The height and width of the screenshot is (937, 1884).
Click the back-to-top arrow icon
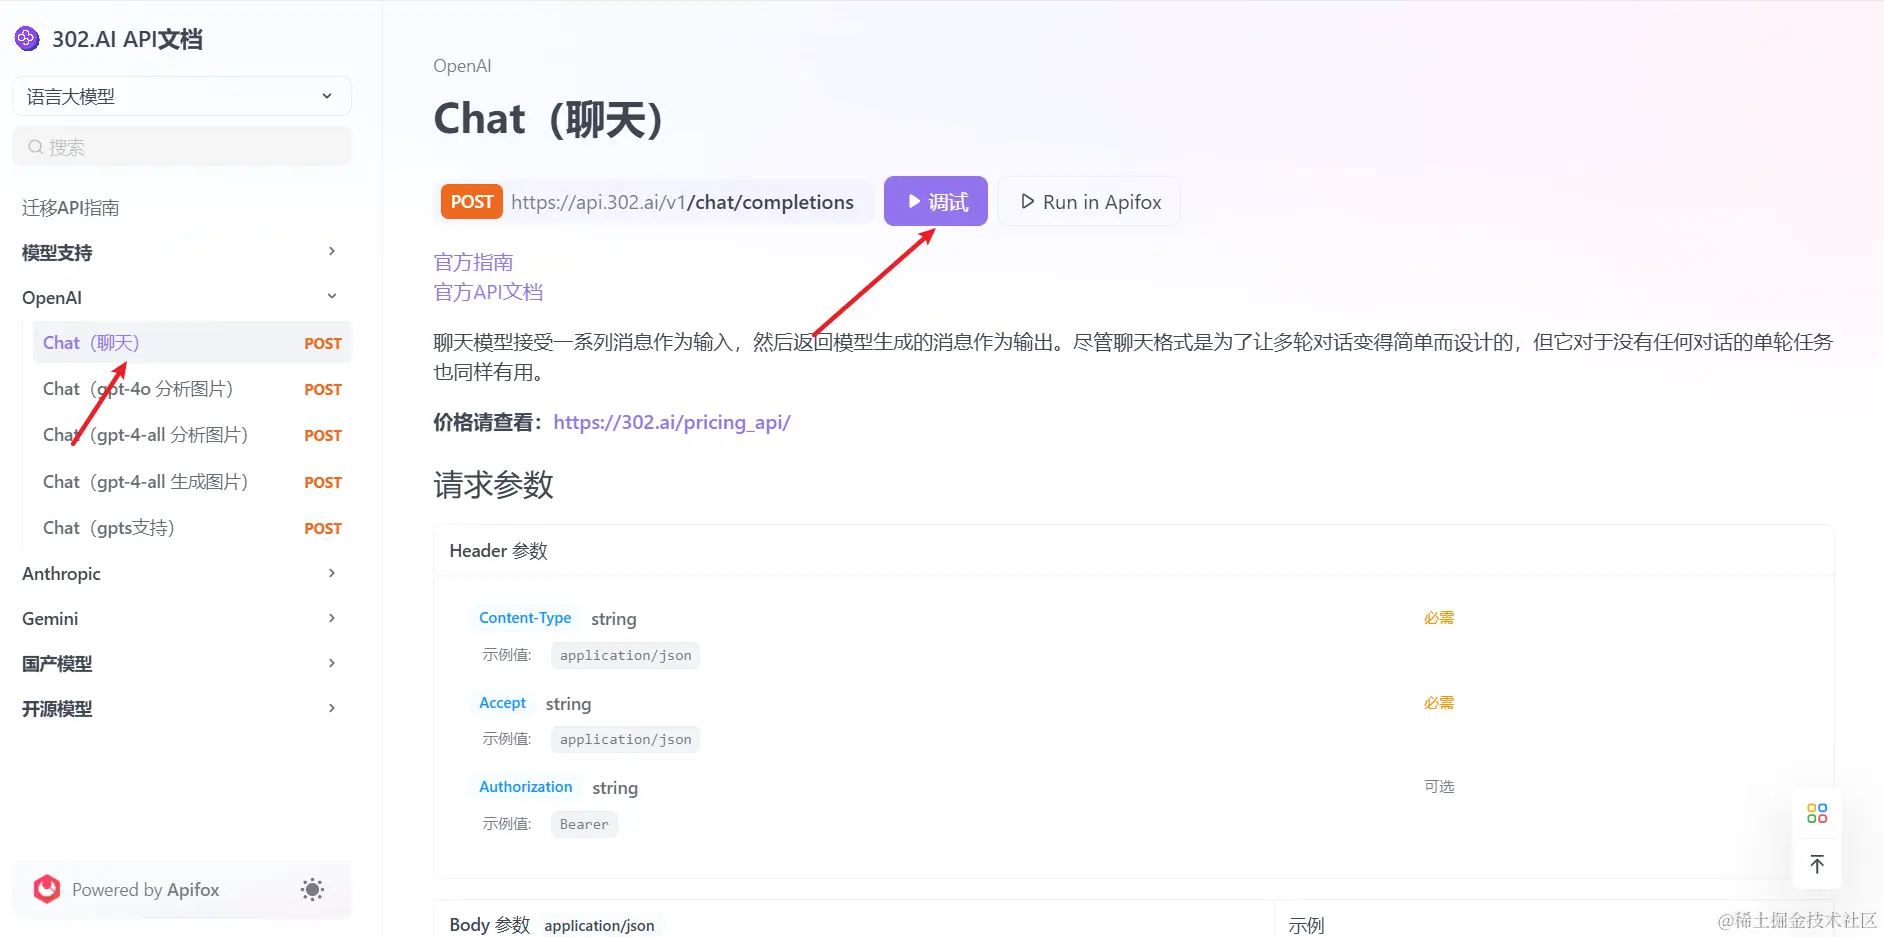pos(1817,864)
